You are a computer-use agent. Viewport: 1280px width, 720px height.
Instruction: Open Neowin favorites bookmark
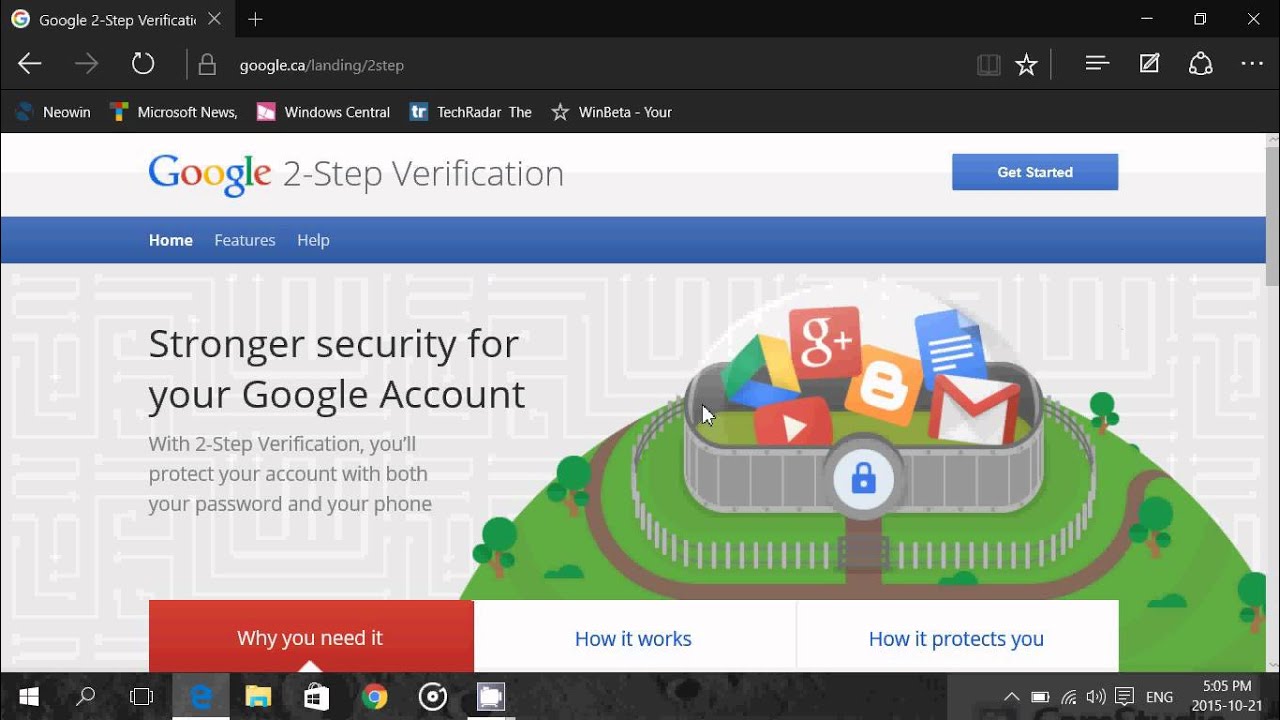(53, 112)
